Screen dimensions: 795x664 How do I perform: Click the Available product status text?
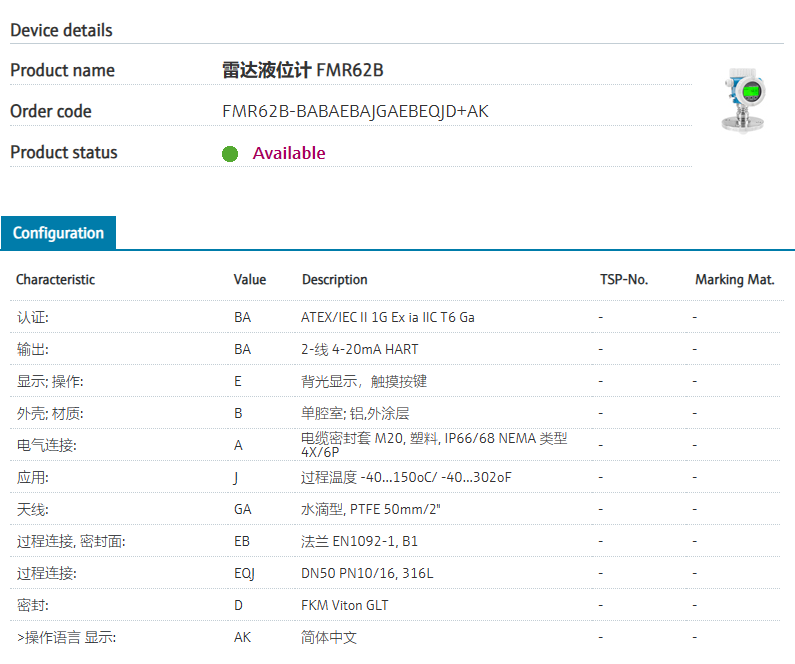point(288,153)
